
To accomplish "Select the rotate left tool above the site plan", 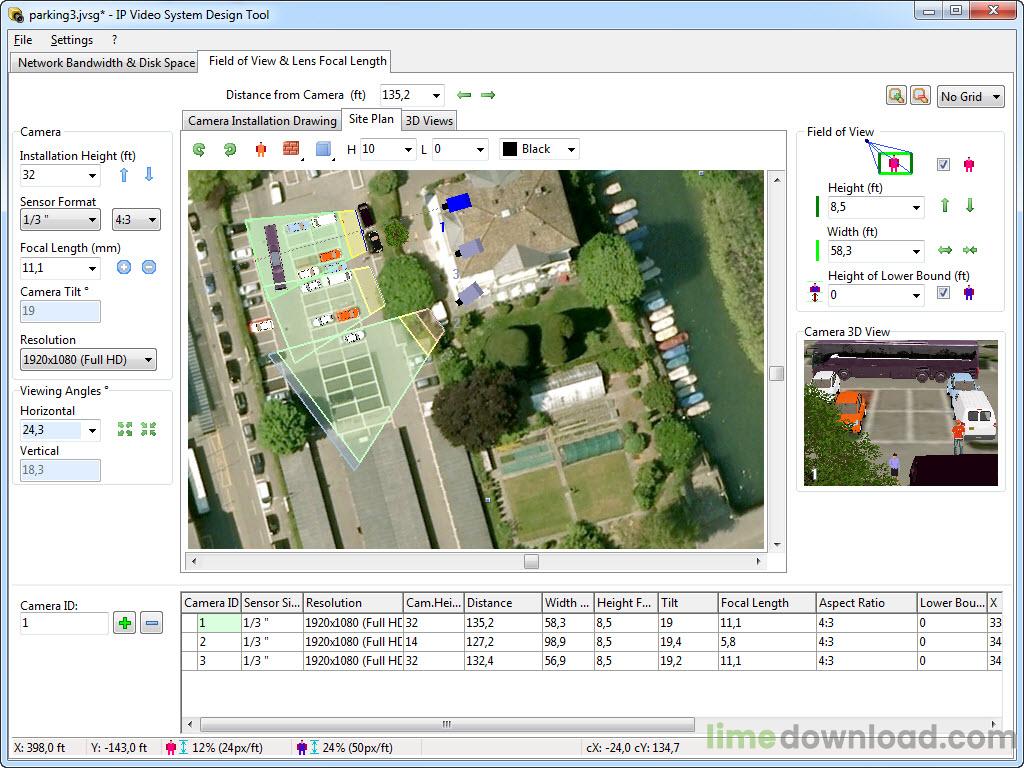I will pos(198,148).
